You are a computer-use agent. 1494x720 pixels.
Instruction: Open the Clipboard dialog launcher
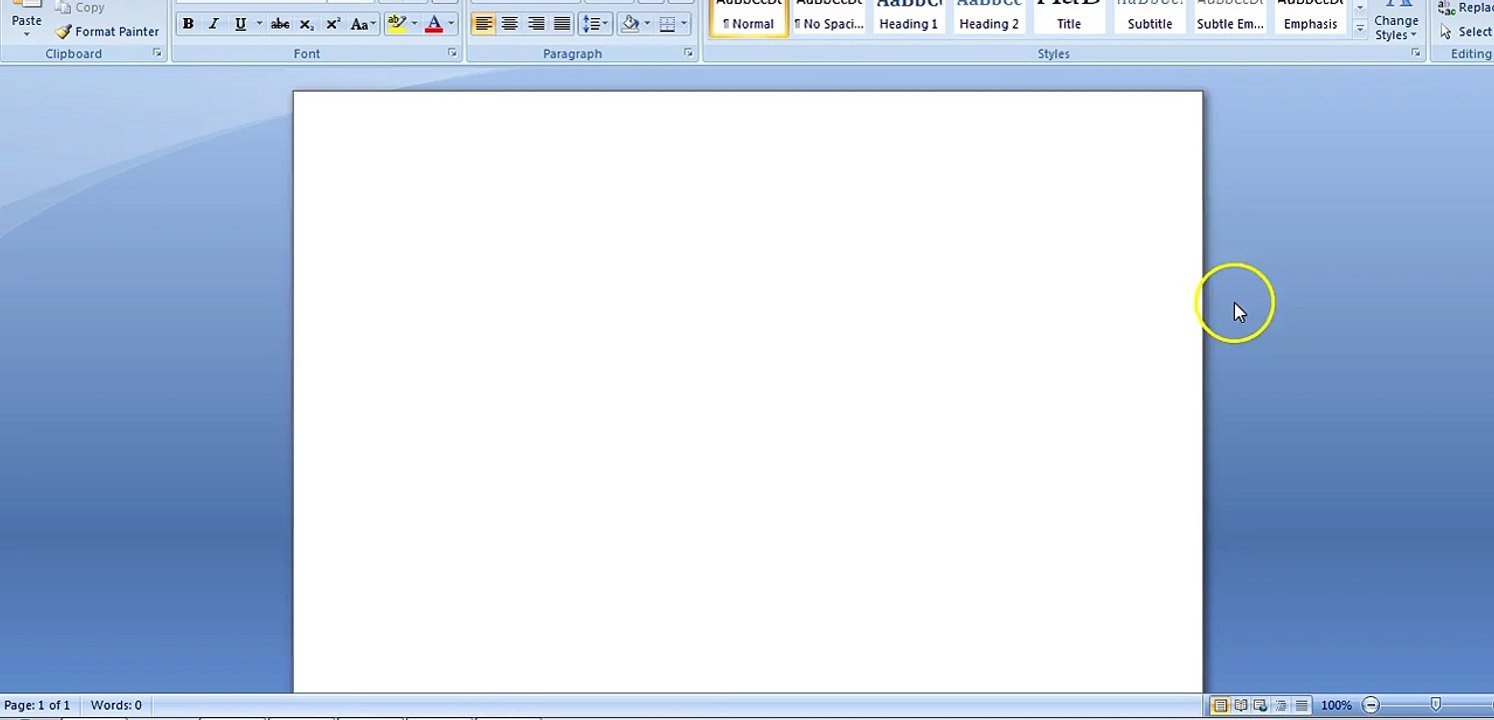click(157, 53)
